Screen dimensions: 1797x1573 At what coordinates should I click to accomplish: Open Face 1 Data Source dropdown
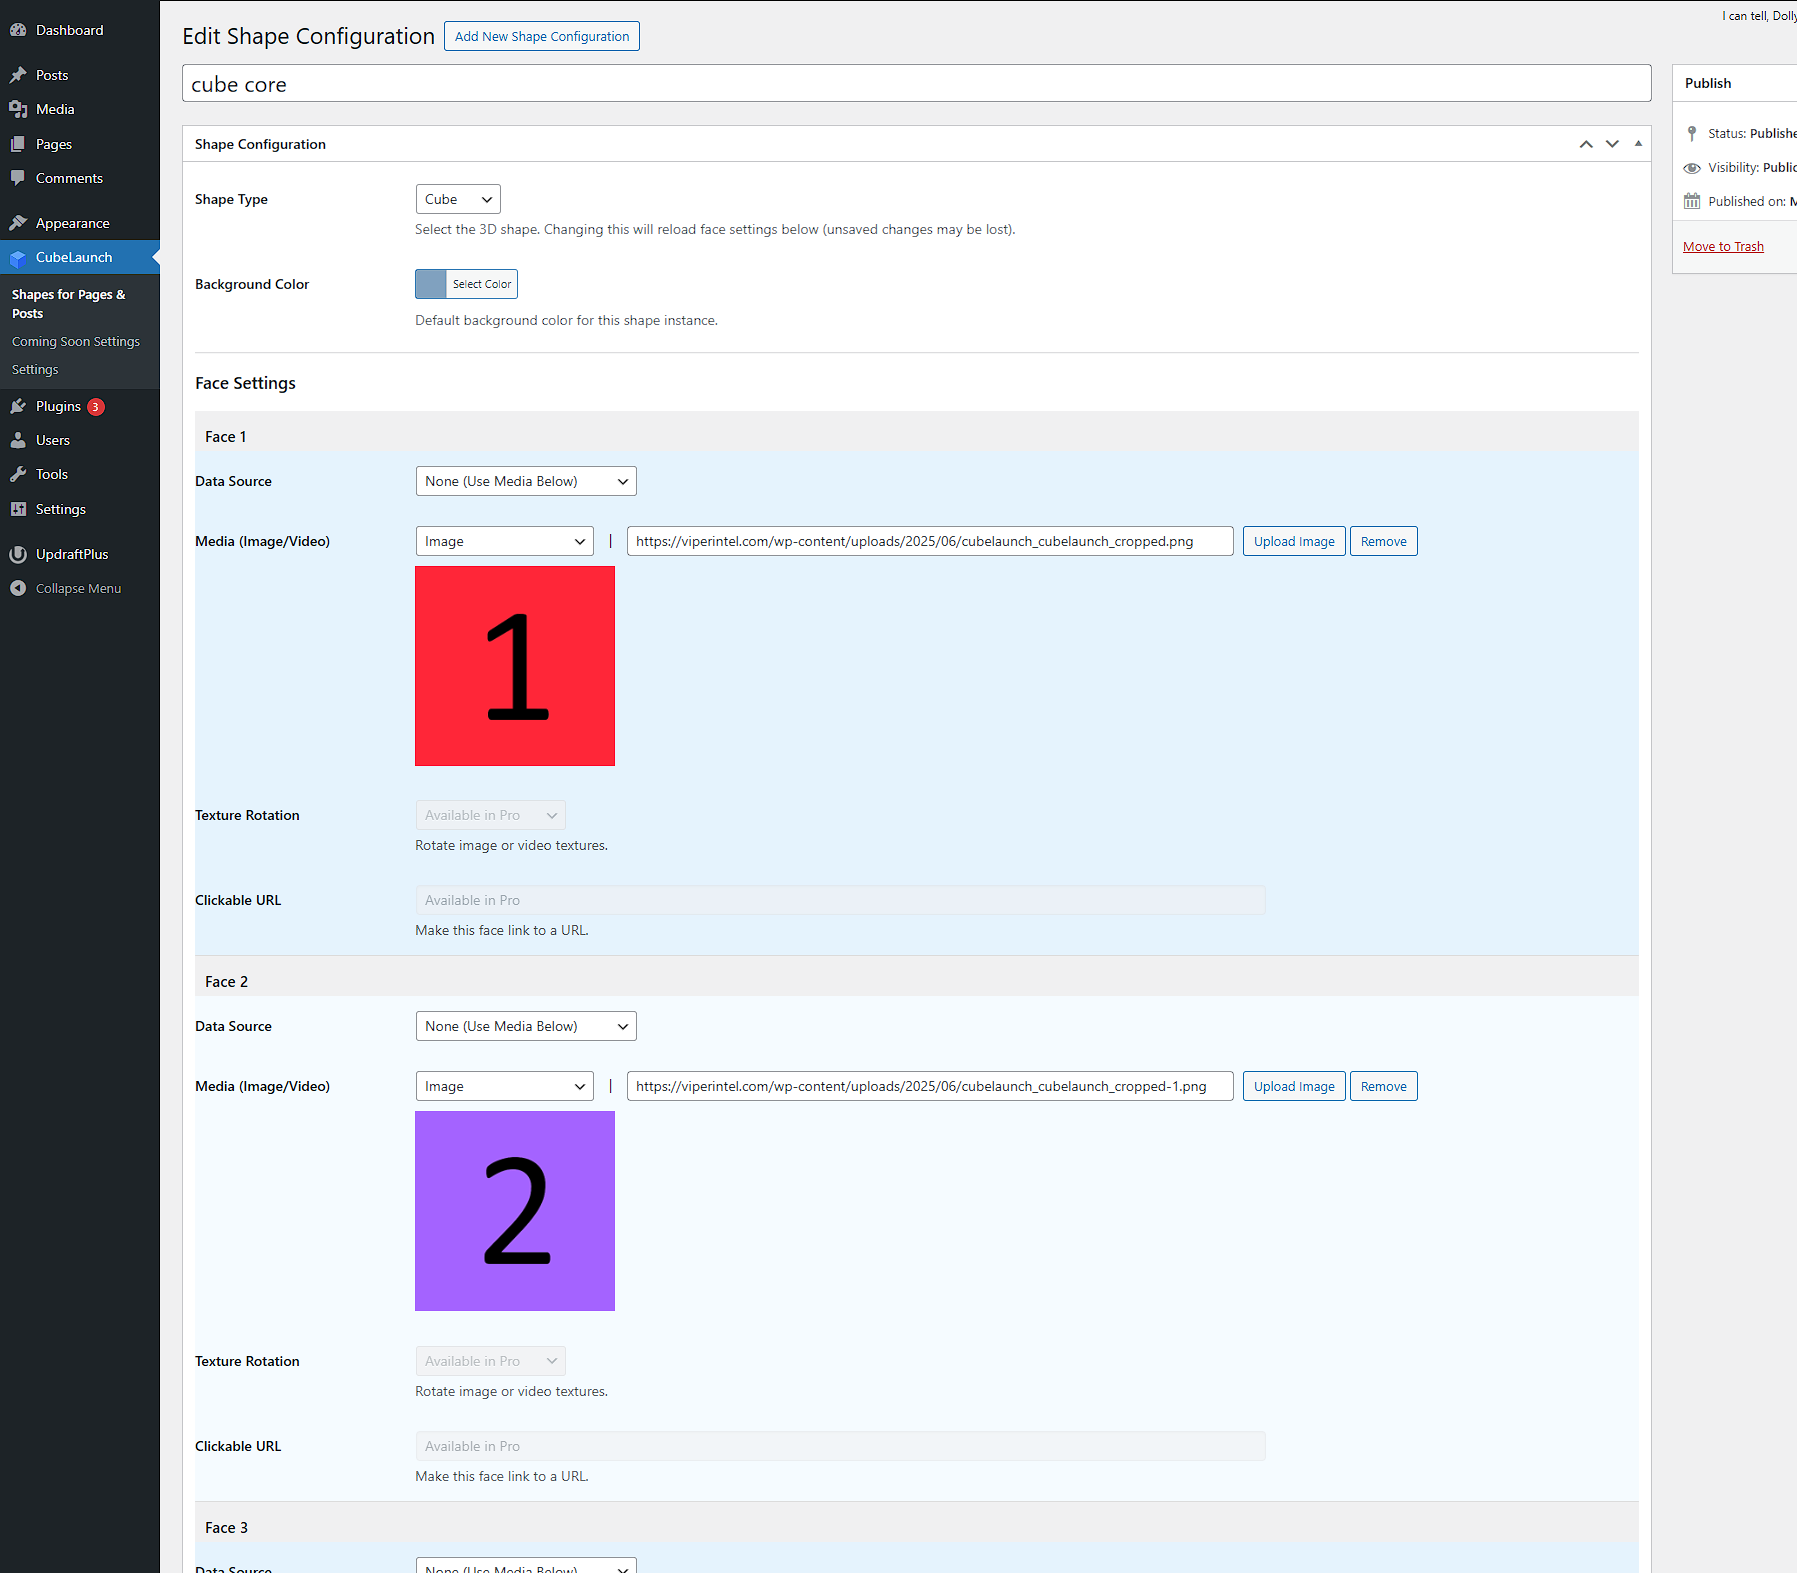pyautogui.click(x=526, y=481)
